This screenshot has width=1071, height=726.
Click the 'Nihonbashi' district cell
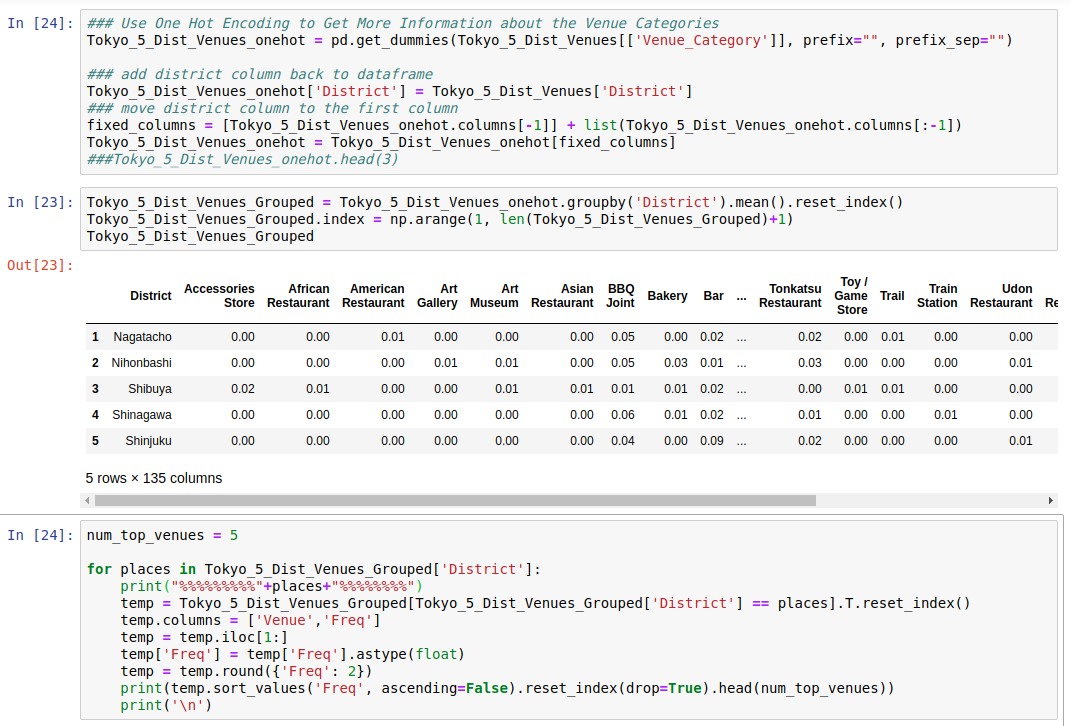pyautogui.click(x=141, y=363)
